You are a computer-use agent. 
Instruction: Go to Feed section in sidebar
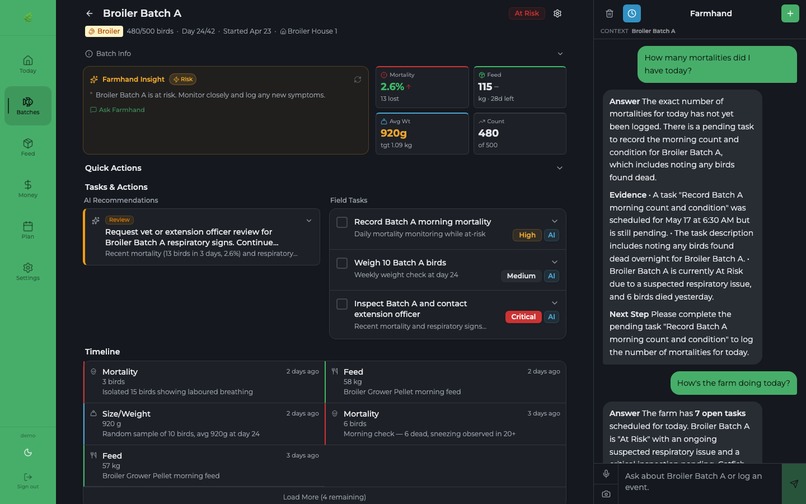click(x=28, y=147)
